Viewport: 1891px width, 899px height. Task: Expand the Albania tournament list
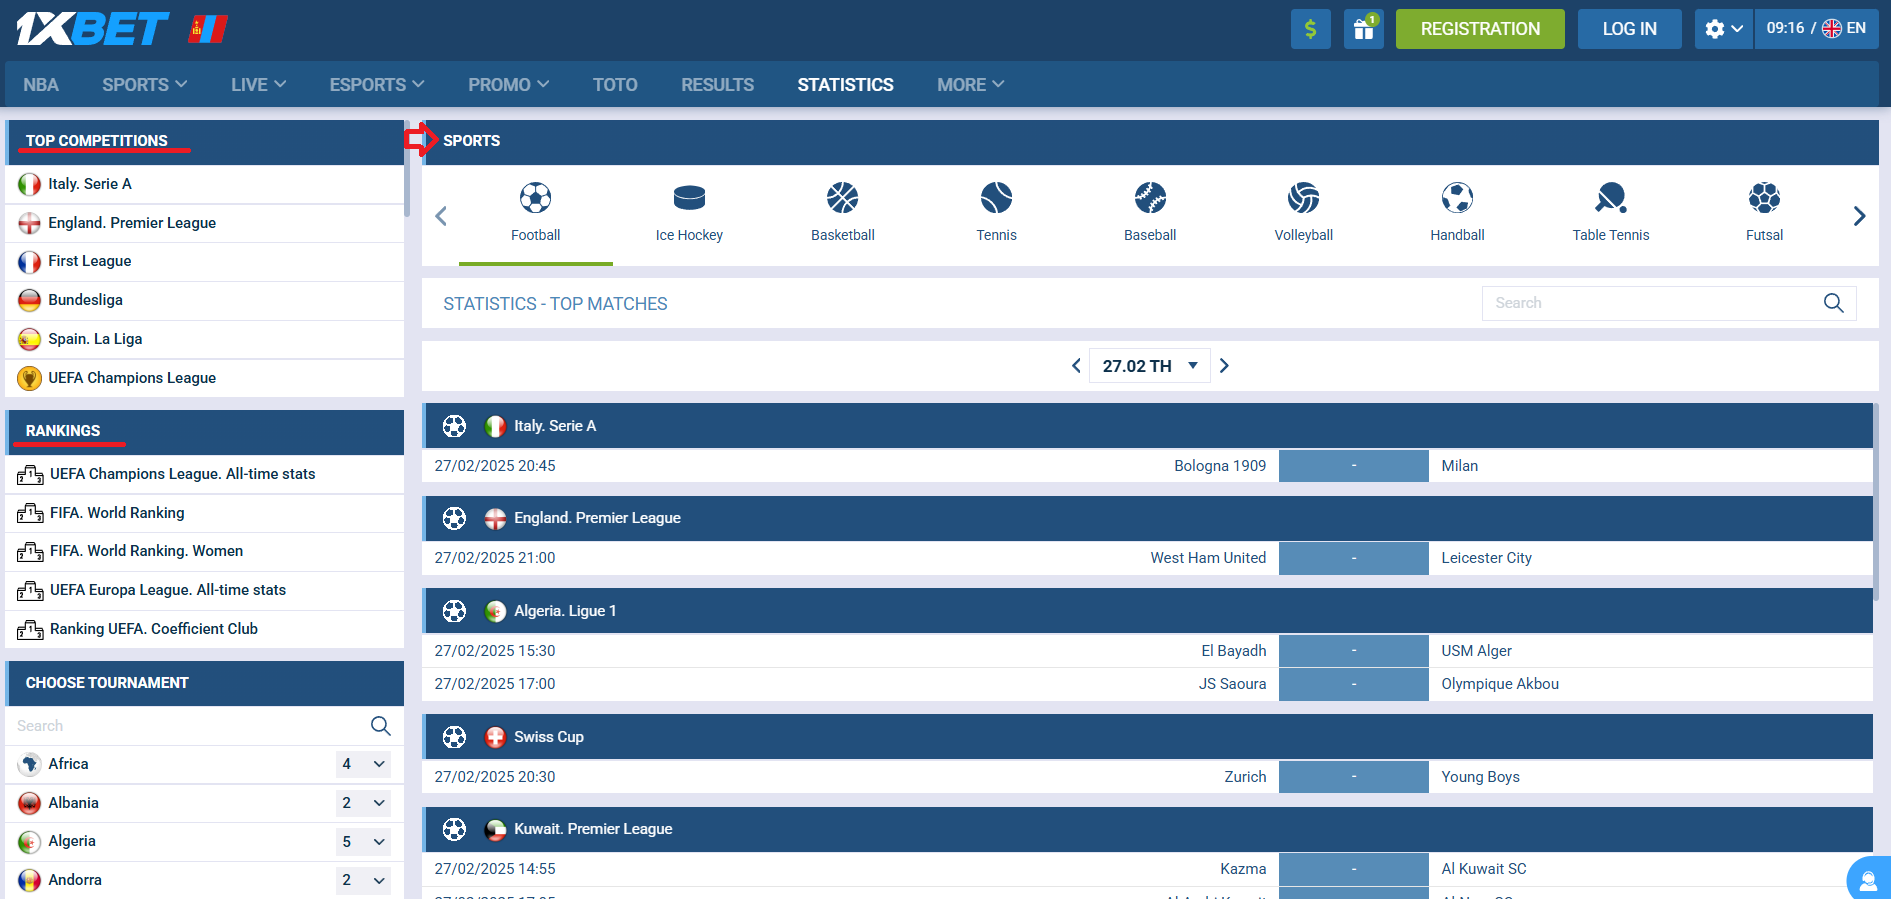363,803
